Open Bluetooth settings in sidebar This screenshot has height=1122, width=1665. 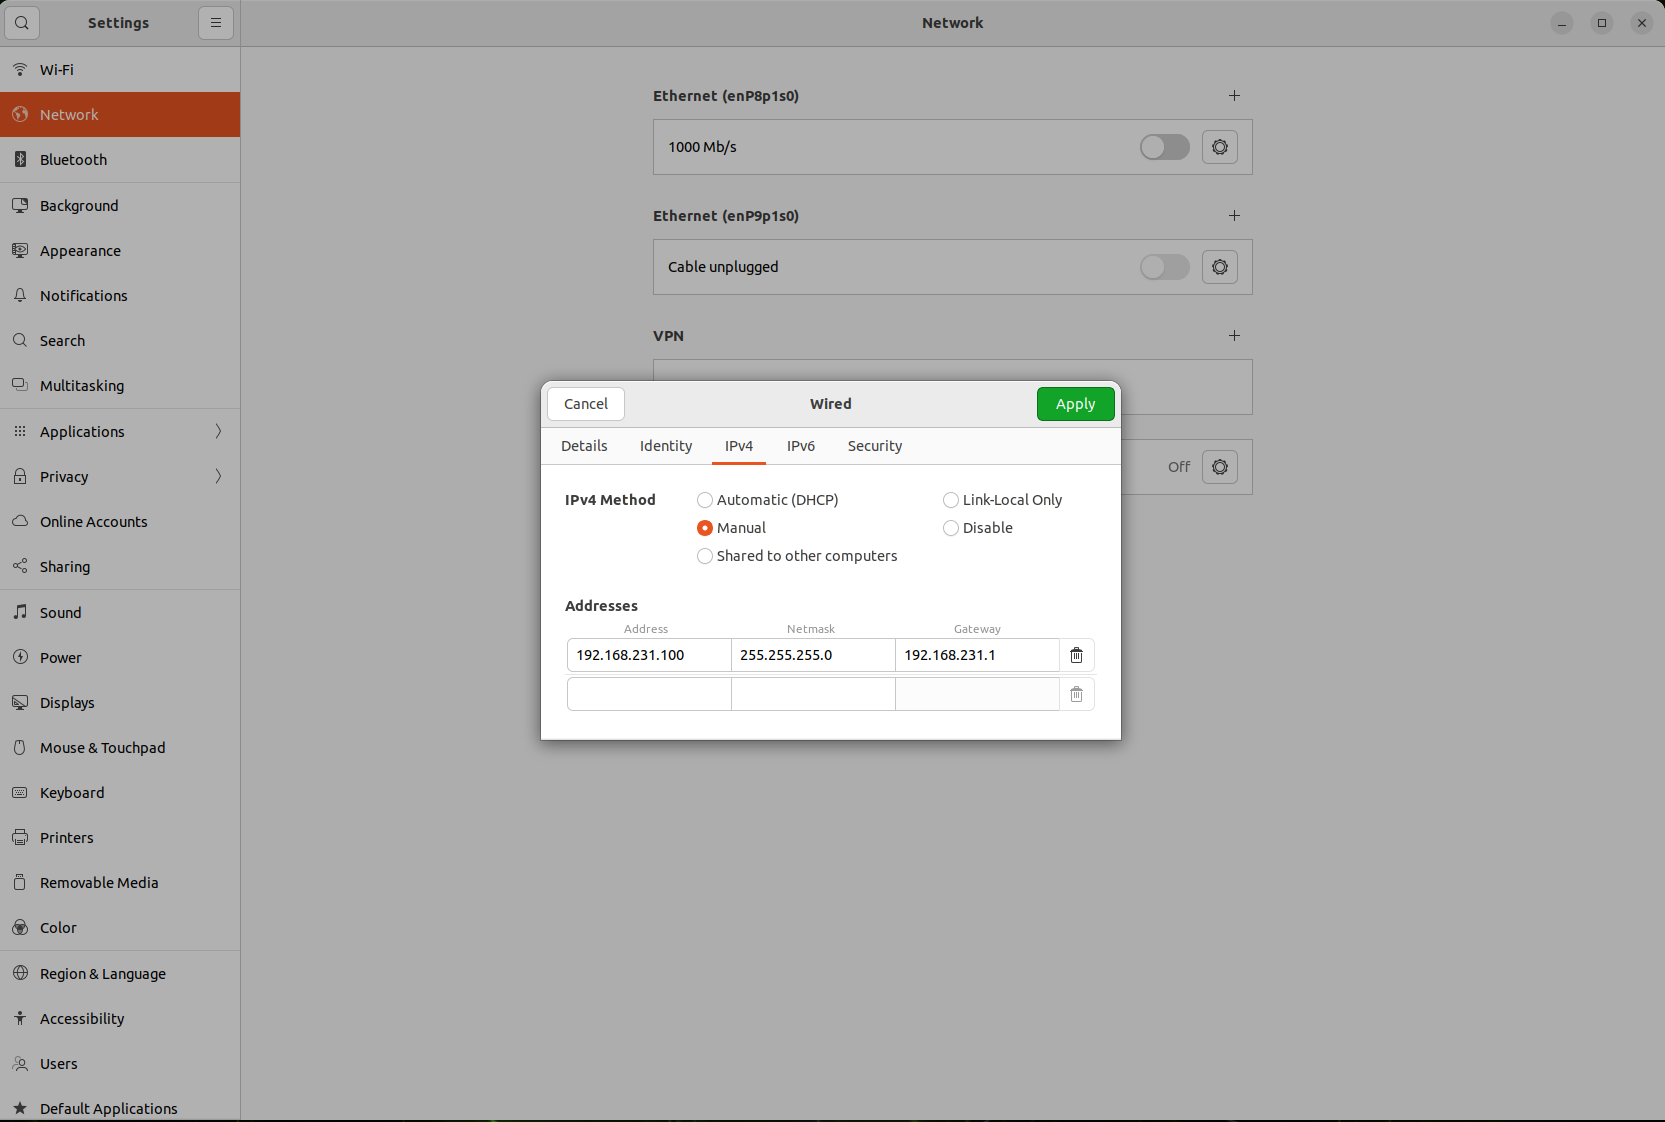73,160
